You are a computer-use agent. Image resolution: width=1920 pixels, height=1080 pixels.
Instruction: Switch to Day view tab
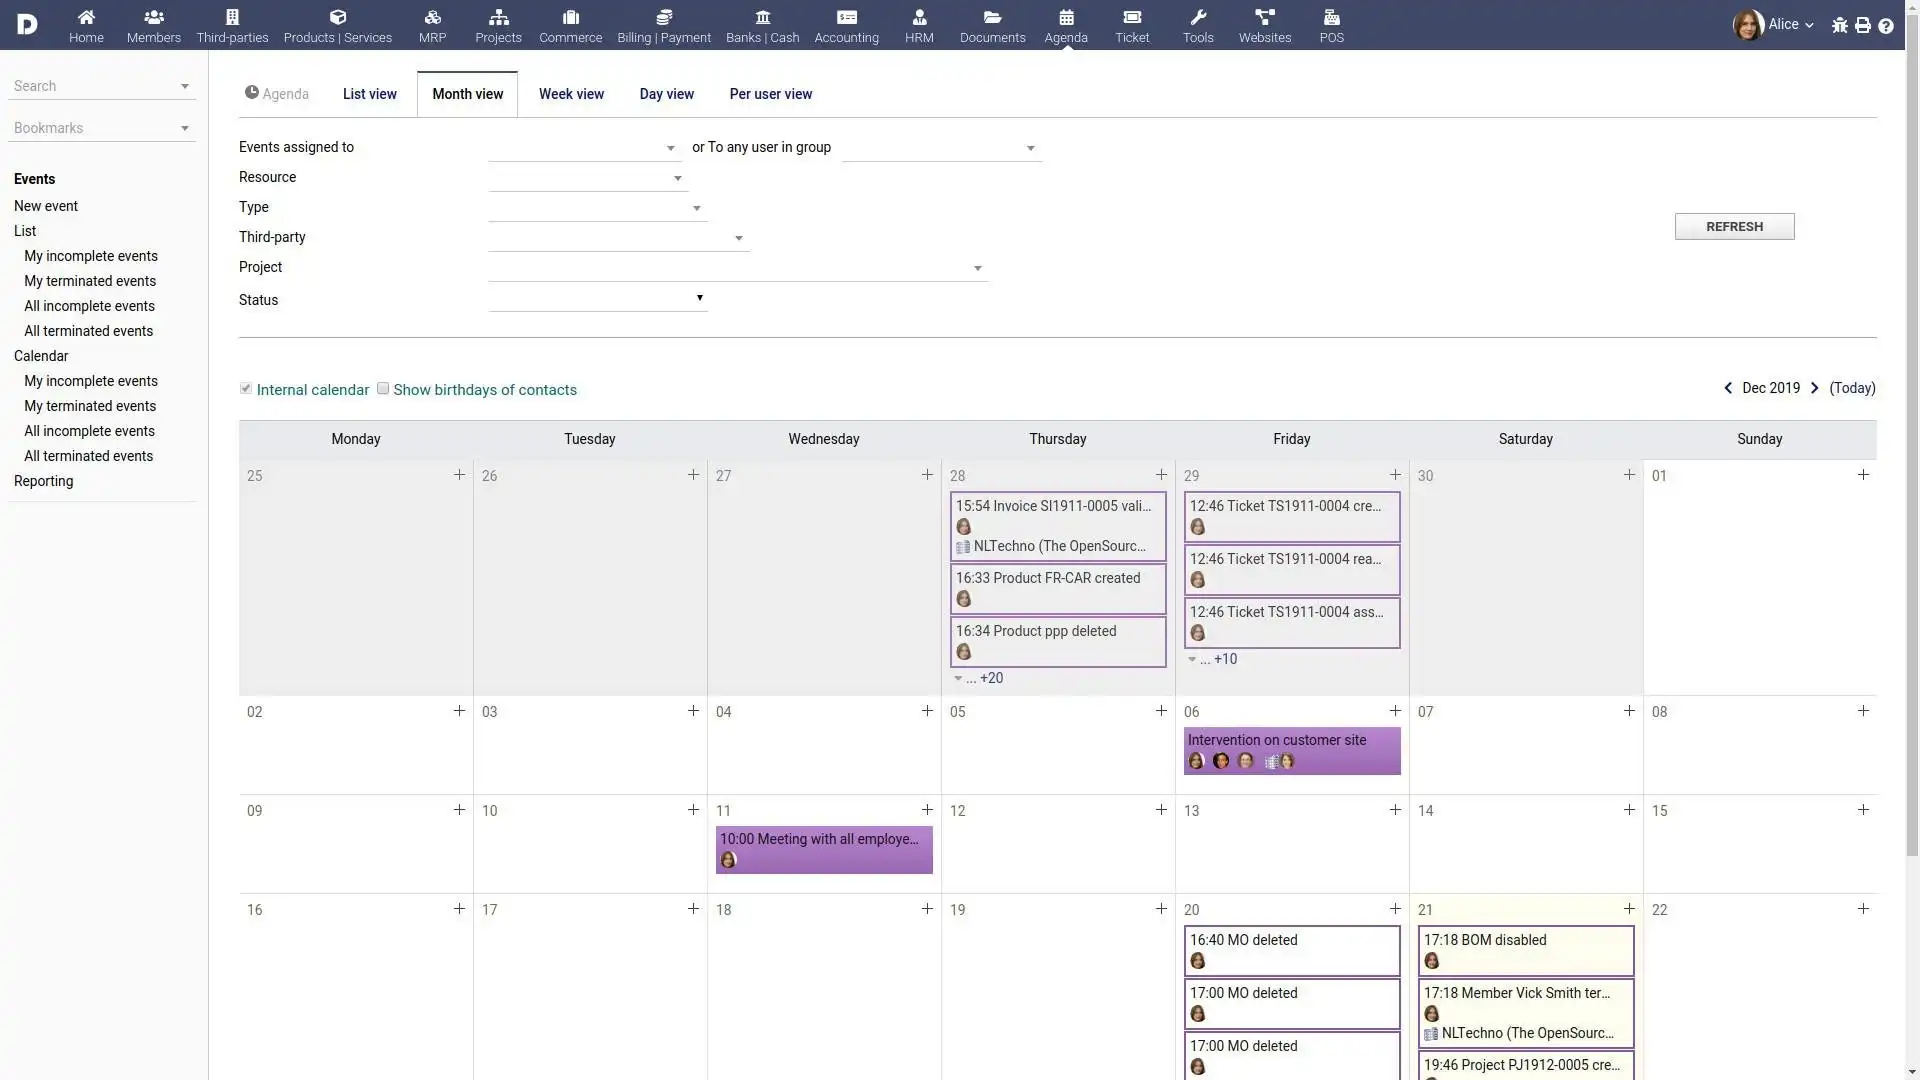pos(666,92)
